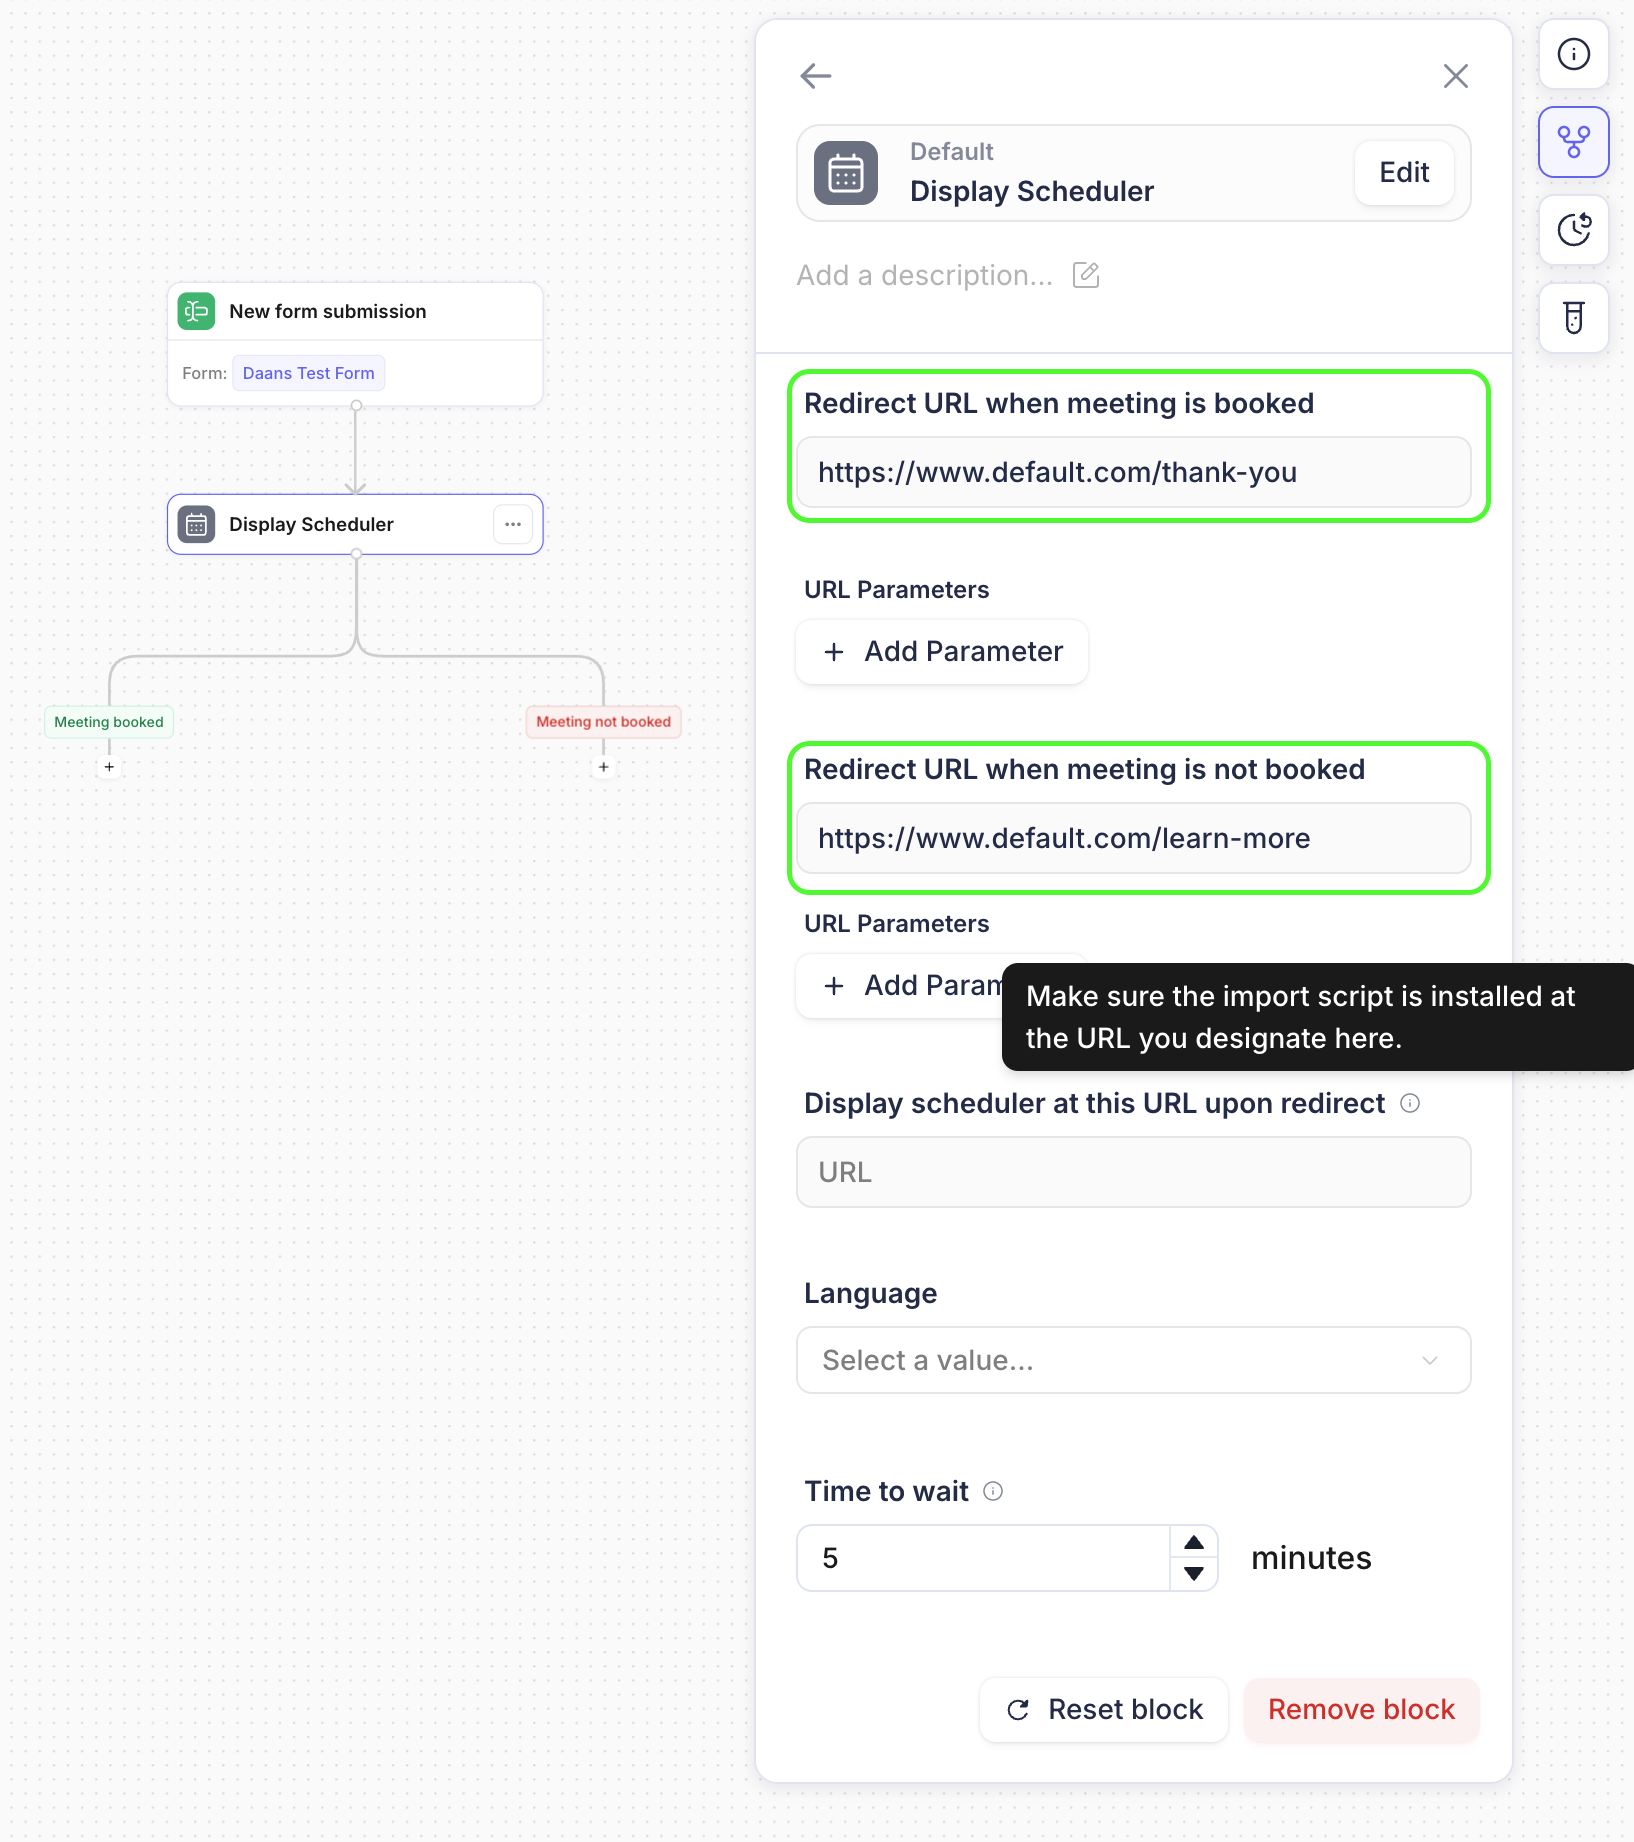Add a step under Meeting not booked branch
Image resolution: width=1634 pixels, height=1842 pixels.
604,767
